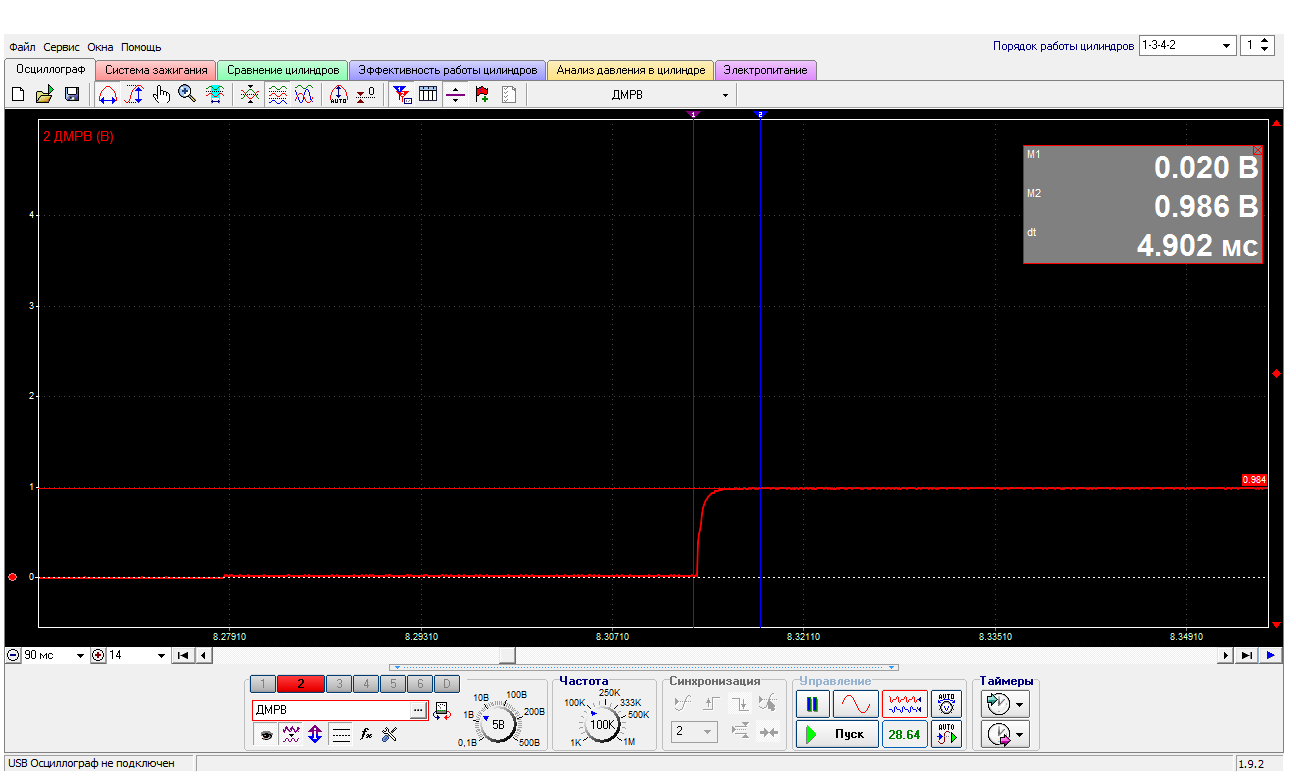Viewport: 1296px width, 776px height.
Task: Click the crossed red-green waveform icon
Action: (251, 94)
